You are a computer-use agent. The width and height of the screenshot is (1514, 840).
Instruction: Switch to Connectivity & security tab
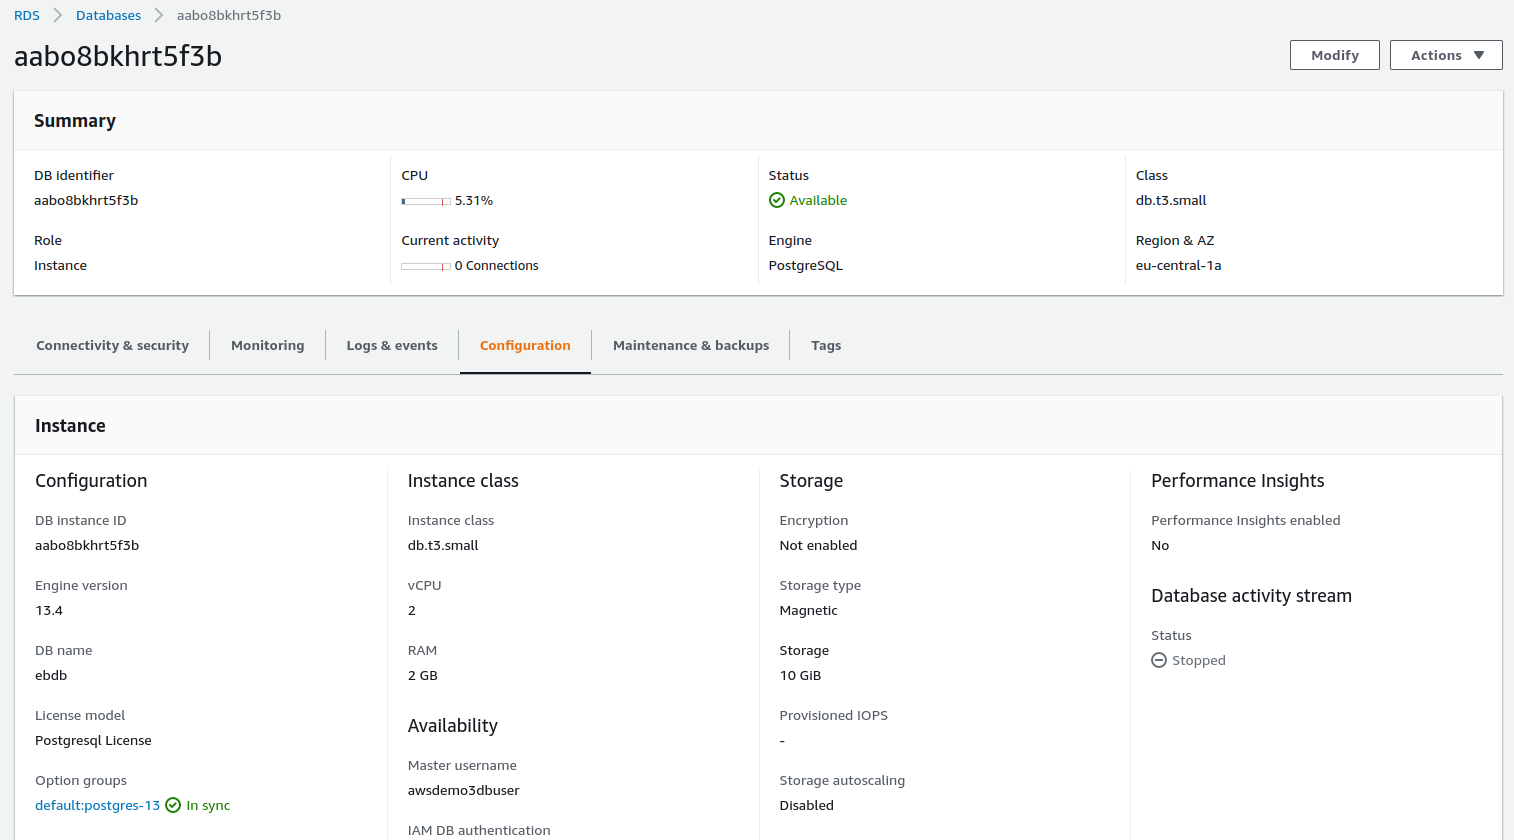pos(112,345)
